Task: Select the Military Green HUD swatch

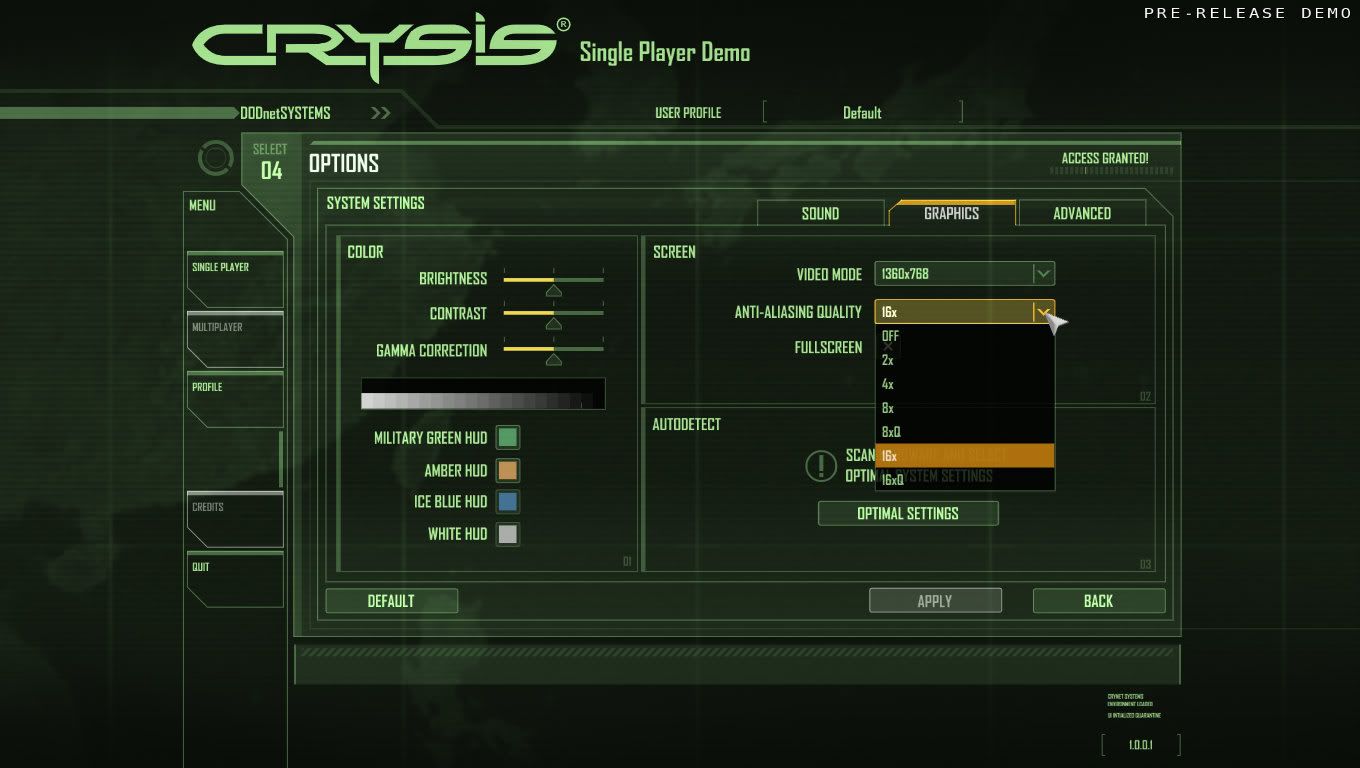Action: [508, 438]
